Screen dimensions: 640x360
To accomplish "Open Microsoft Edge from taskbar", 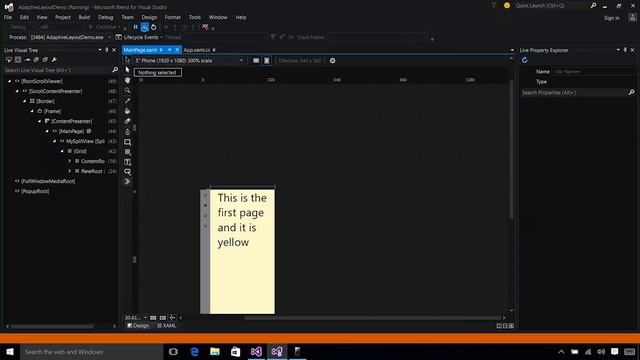I will click(x=194, y=351).
